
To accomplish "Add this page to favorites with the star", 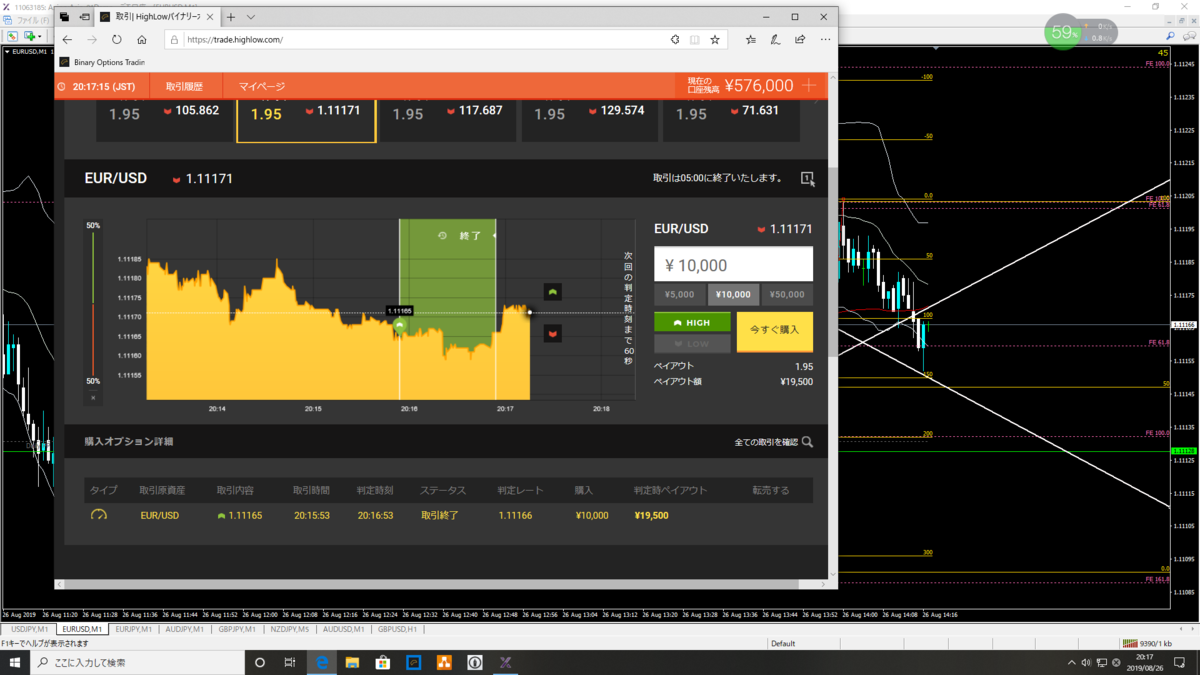I will click(x=715, y=40).
